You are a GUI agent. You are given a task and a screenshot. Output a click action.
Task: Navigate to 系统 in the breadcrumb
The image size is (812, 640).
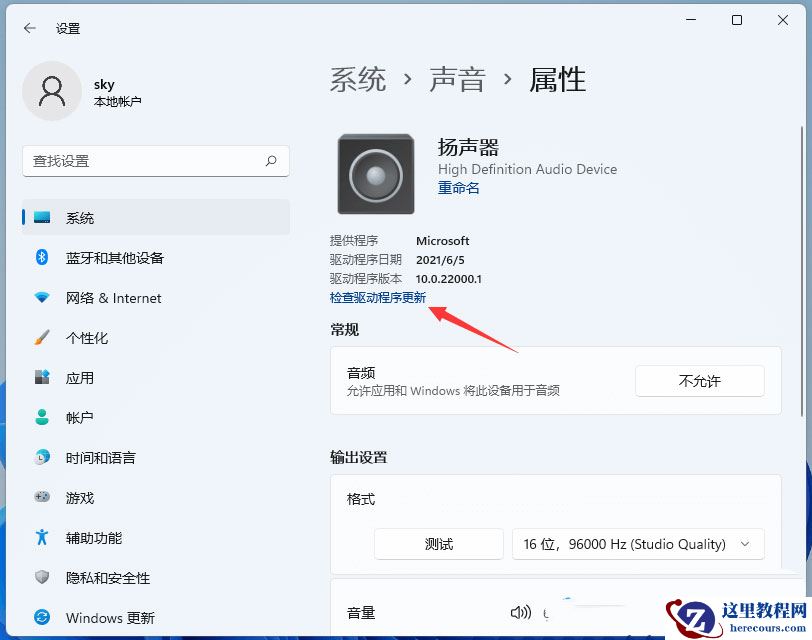point(358,80)
